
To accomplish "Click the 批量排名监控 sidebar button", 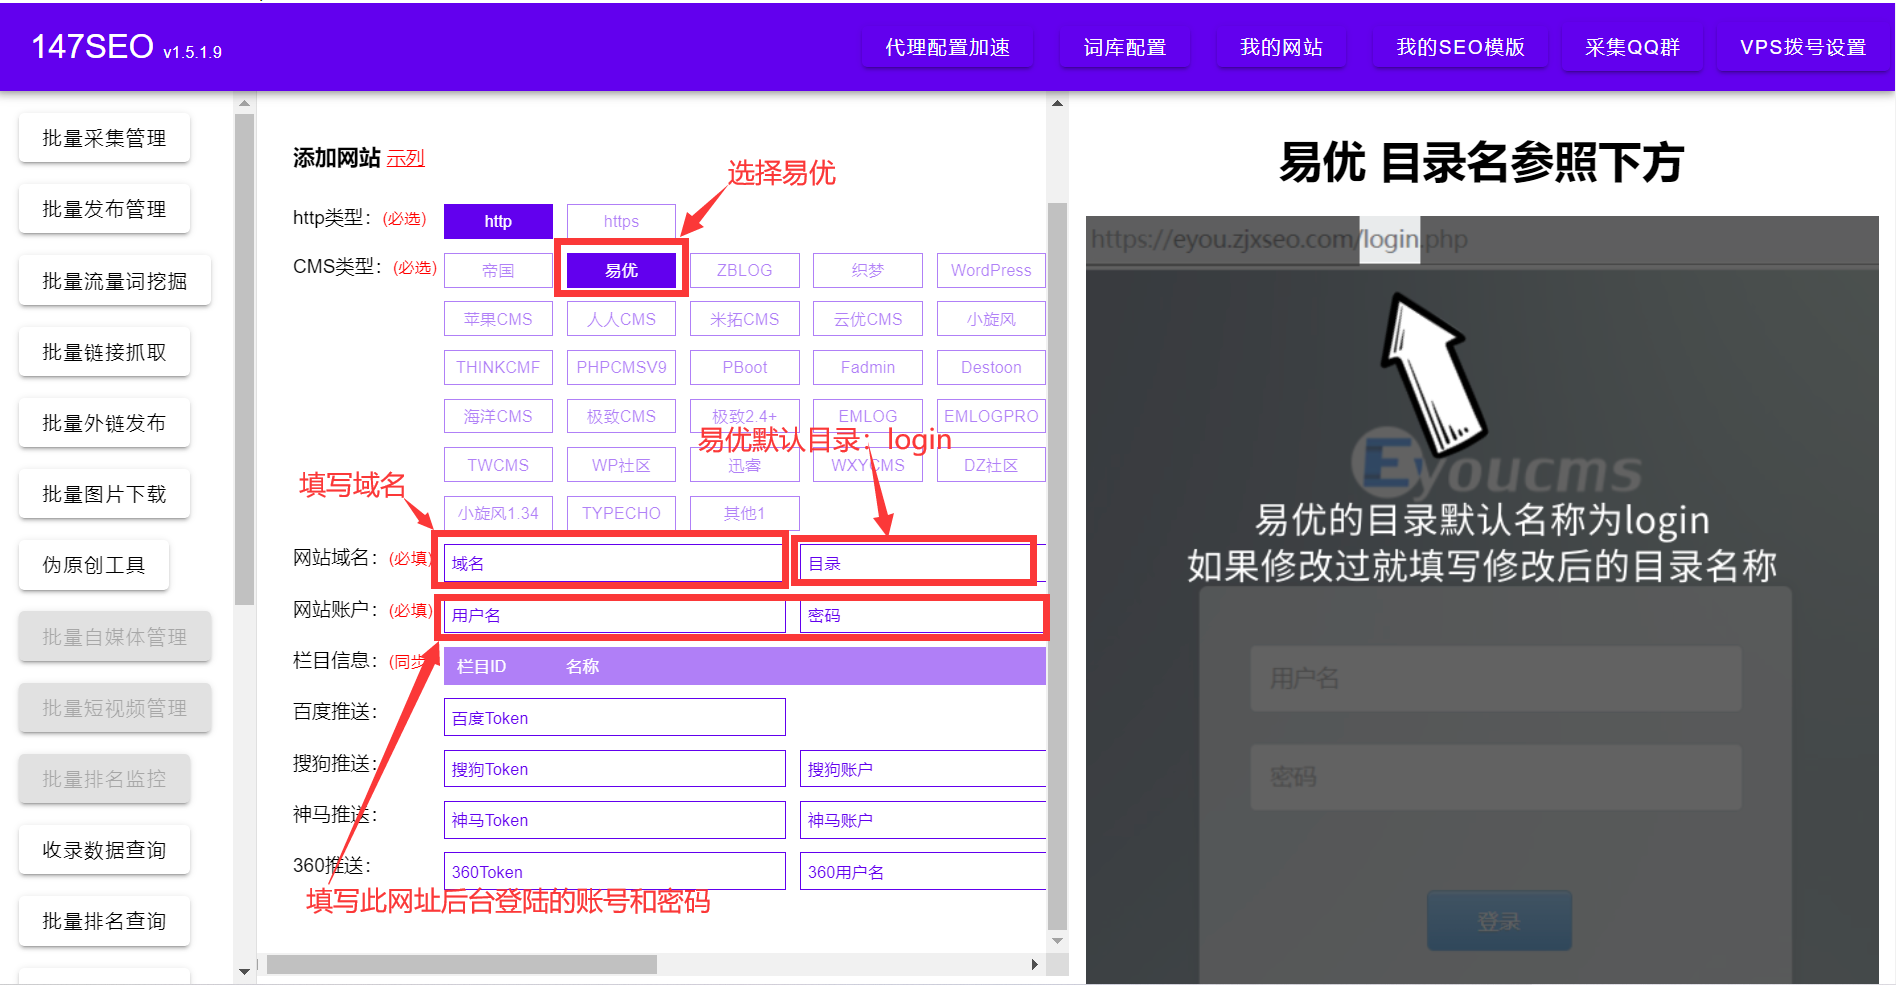I will [104, 779].
